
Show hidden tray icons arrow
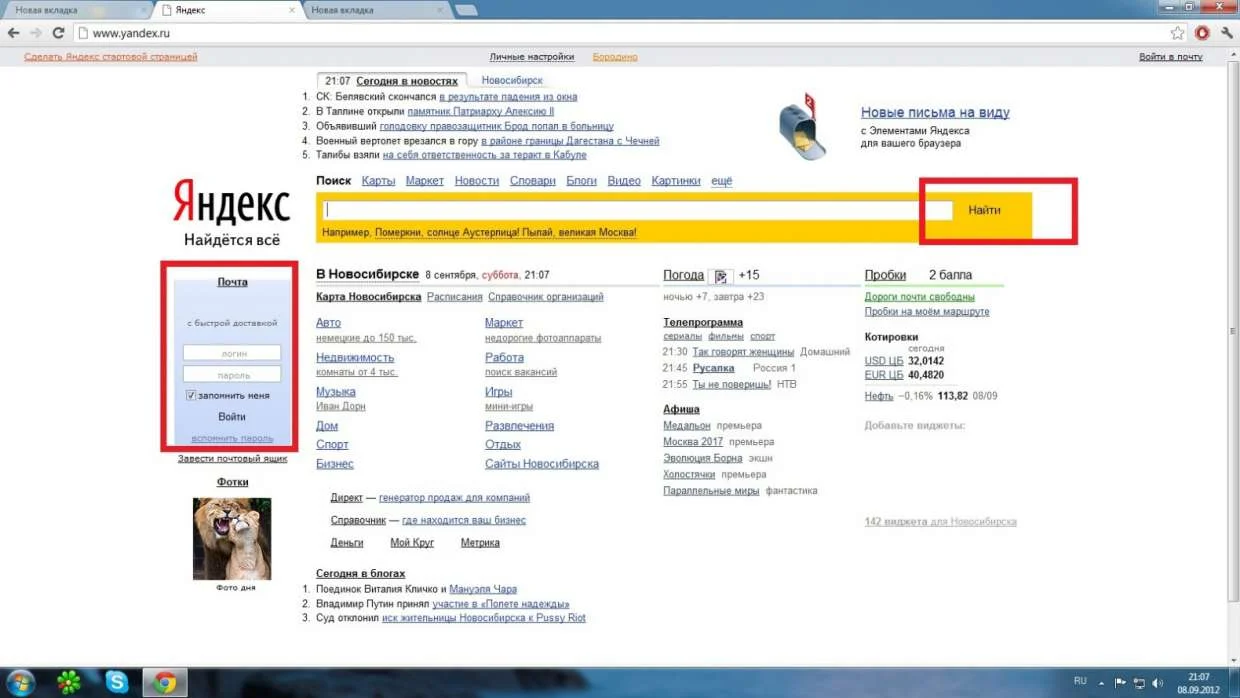click(1103, 683)
